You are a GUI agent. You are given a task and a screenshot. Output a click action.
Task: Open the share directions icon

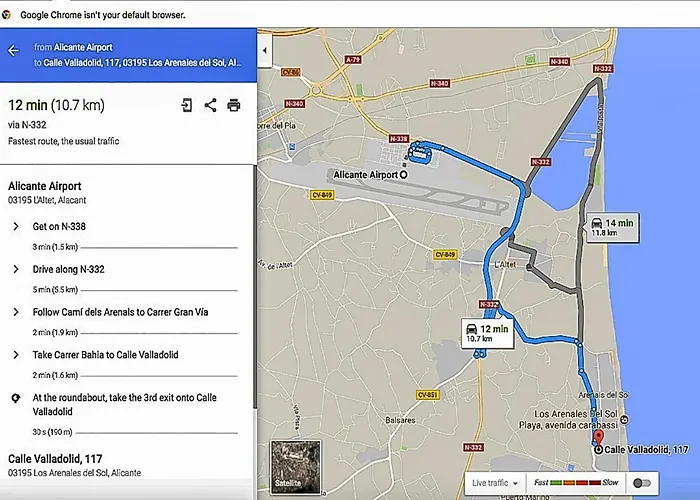click(210, 105)
